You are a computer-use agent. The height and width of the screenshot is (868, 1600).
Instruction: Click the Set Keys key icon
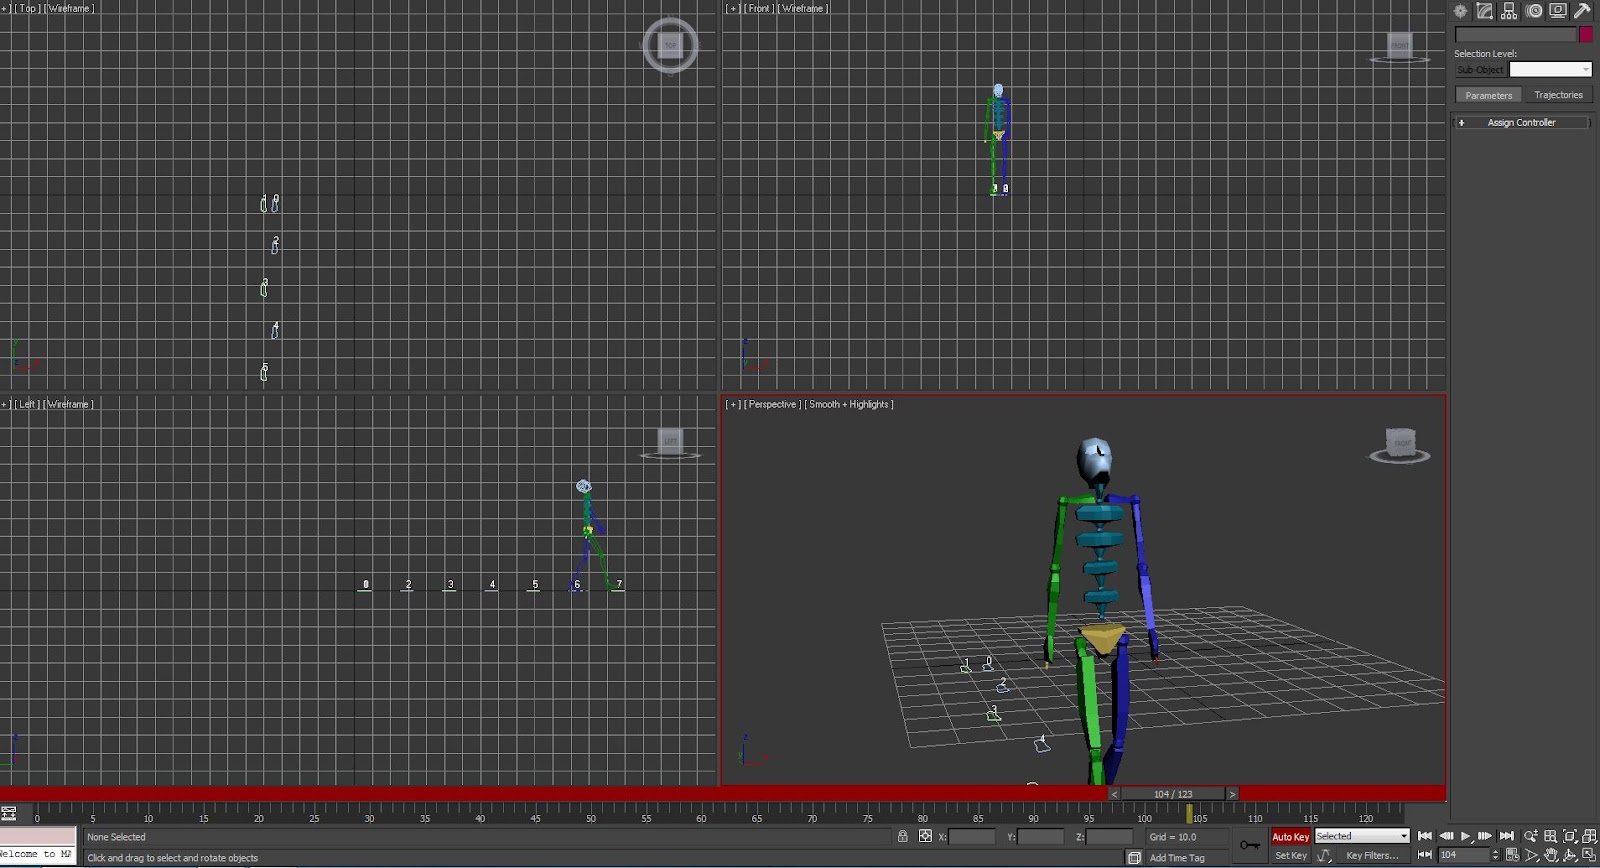(1250, 845)
